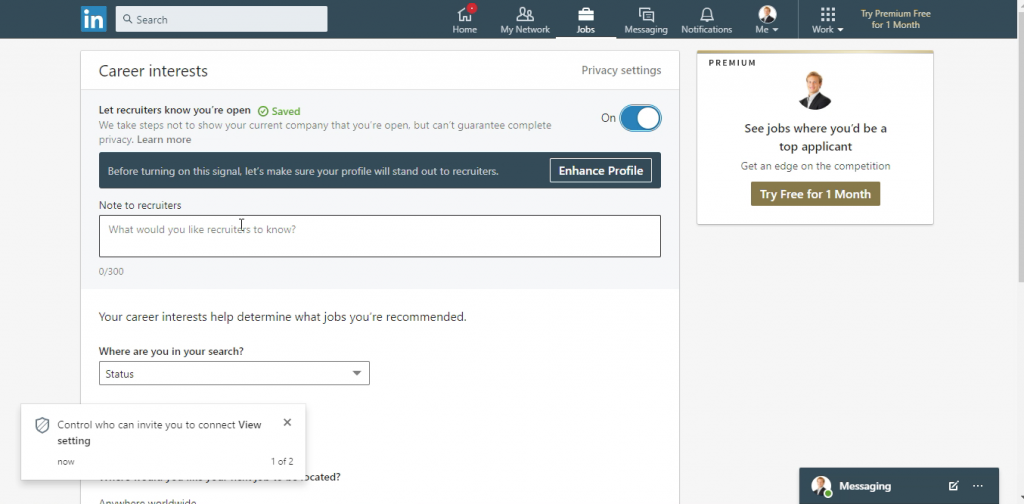This screenshot has width=1024, height=504.
Task: Click Try Premium Free for 1 Month link
Action: tap(895, 19)
